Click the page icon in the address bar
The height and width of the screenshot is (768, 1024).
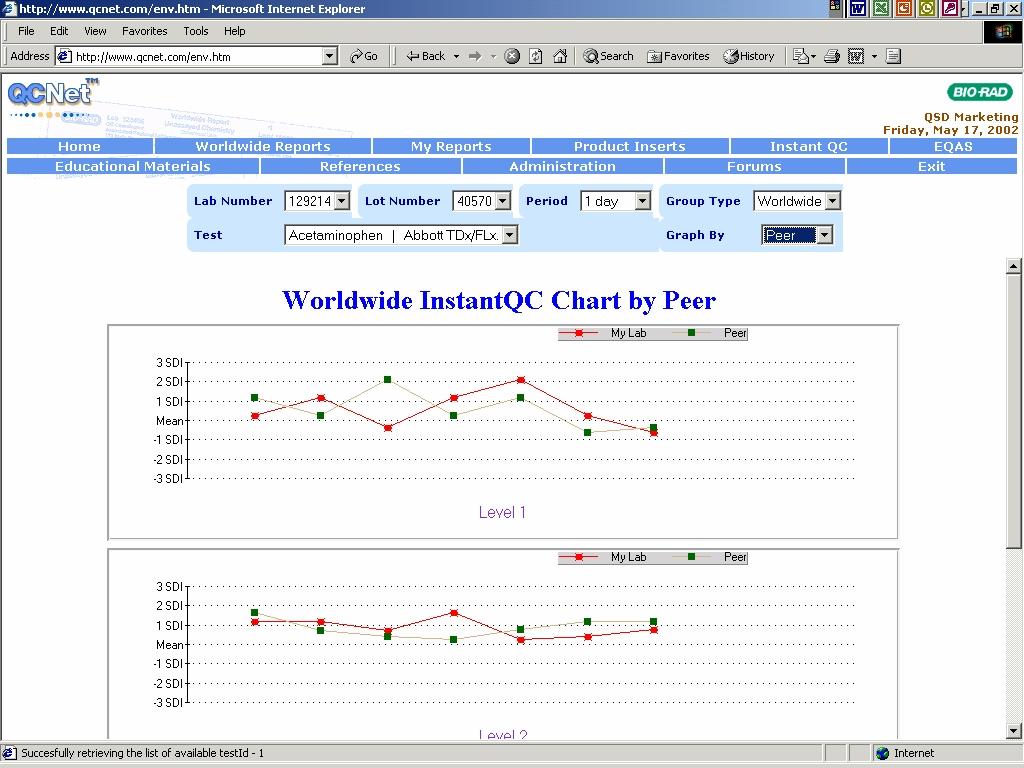click(64, 56)
